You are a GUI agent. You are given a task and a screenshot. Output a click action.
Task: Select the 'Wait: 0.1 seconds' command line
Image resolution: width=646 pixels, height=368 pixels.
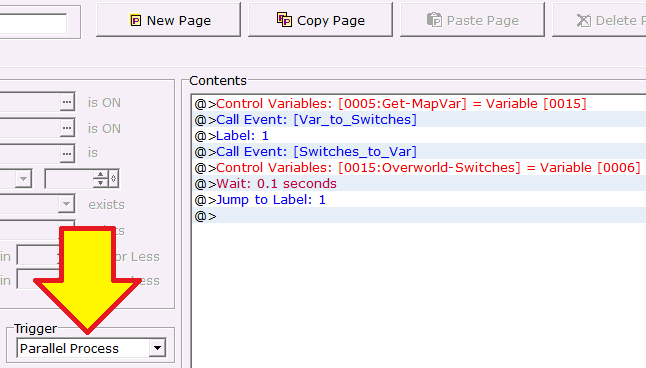[419, 184]
